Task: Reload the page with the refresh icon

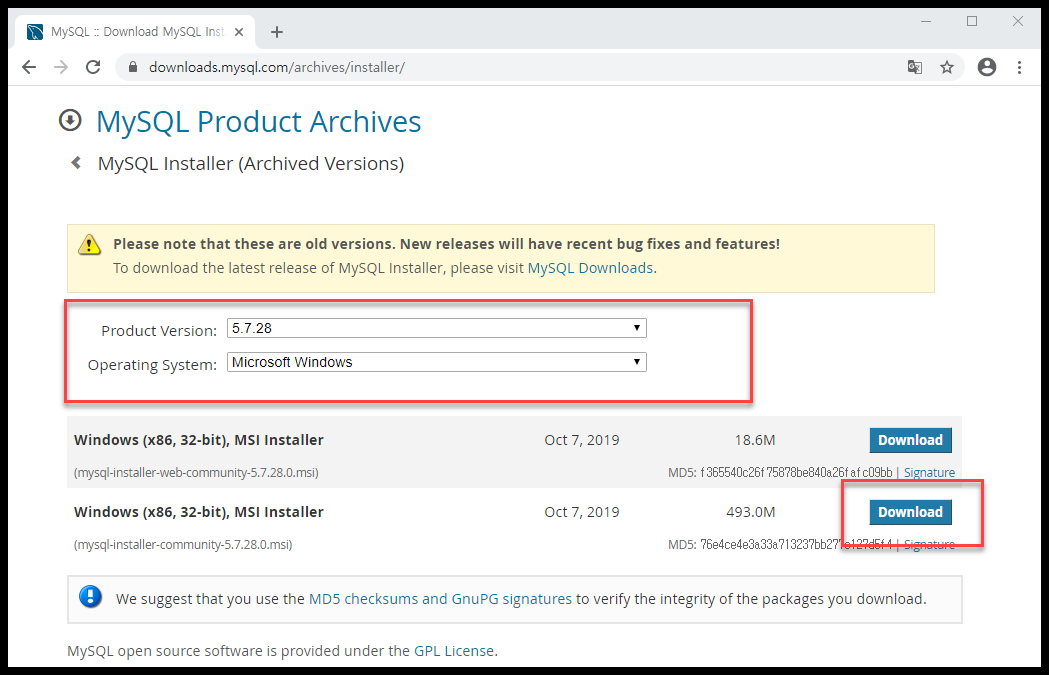Action: click(93, 67)
